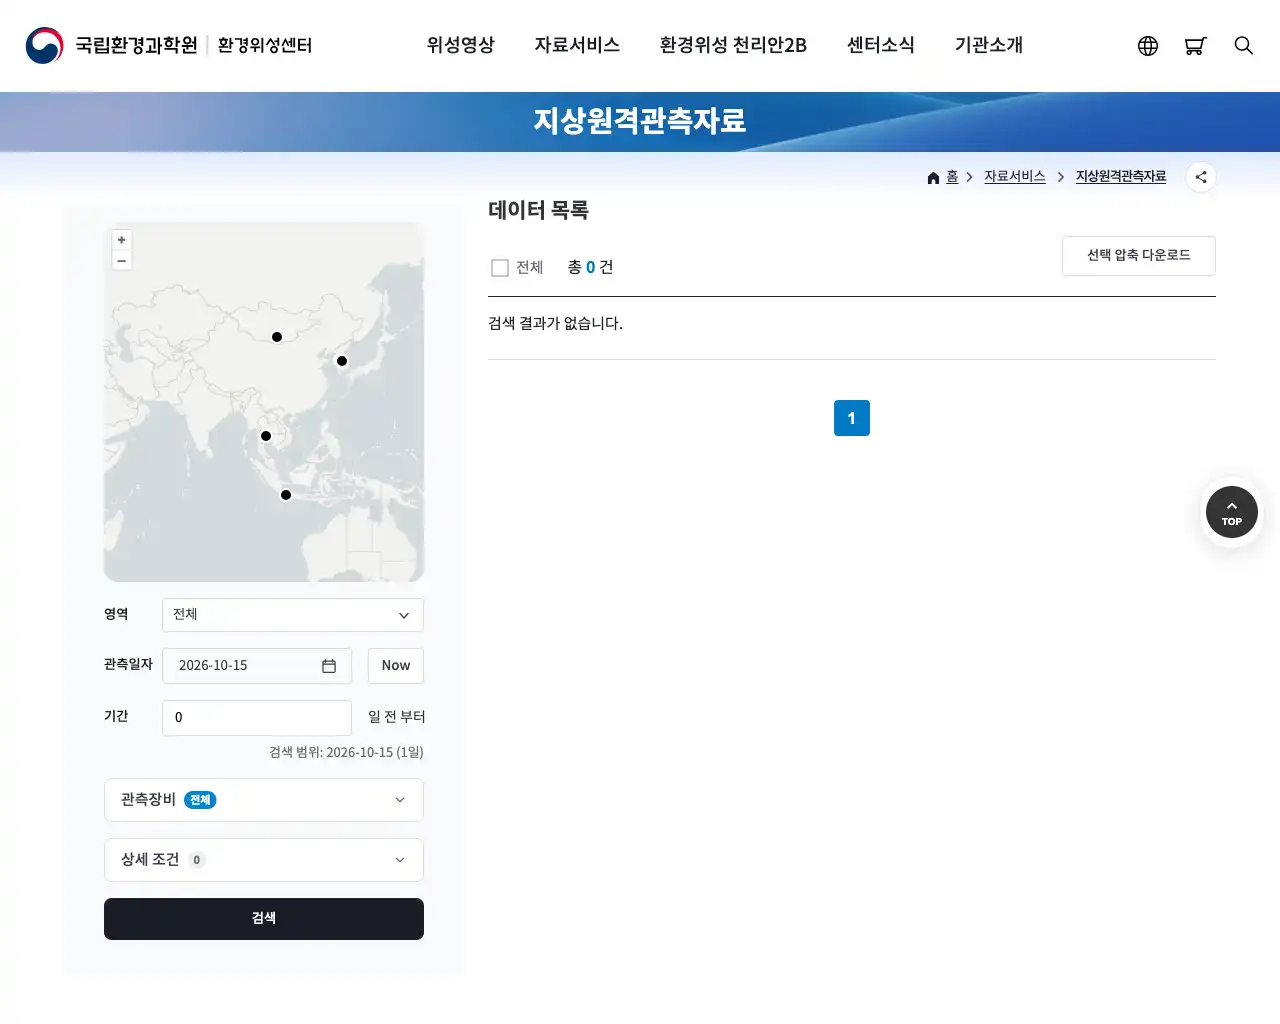Click 선택 압축 다운로드 button
Screen dimensions: 1280x1024
coord(1139,256)
